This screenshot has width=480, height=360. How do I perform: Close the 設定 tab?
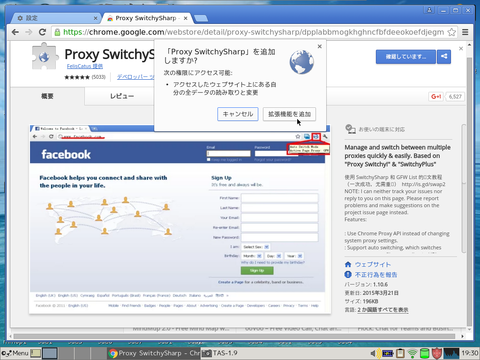pos(95,18)
